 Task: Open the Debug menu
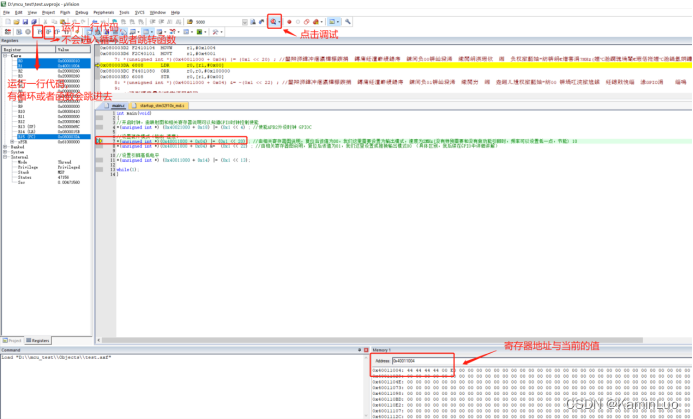82,12
